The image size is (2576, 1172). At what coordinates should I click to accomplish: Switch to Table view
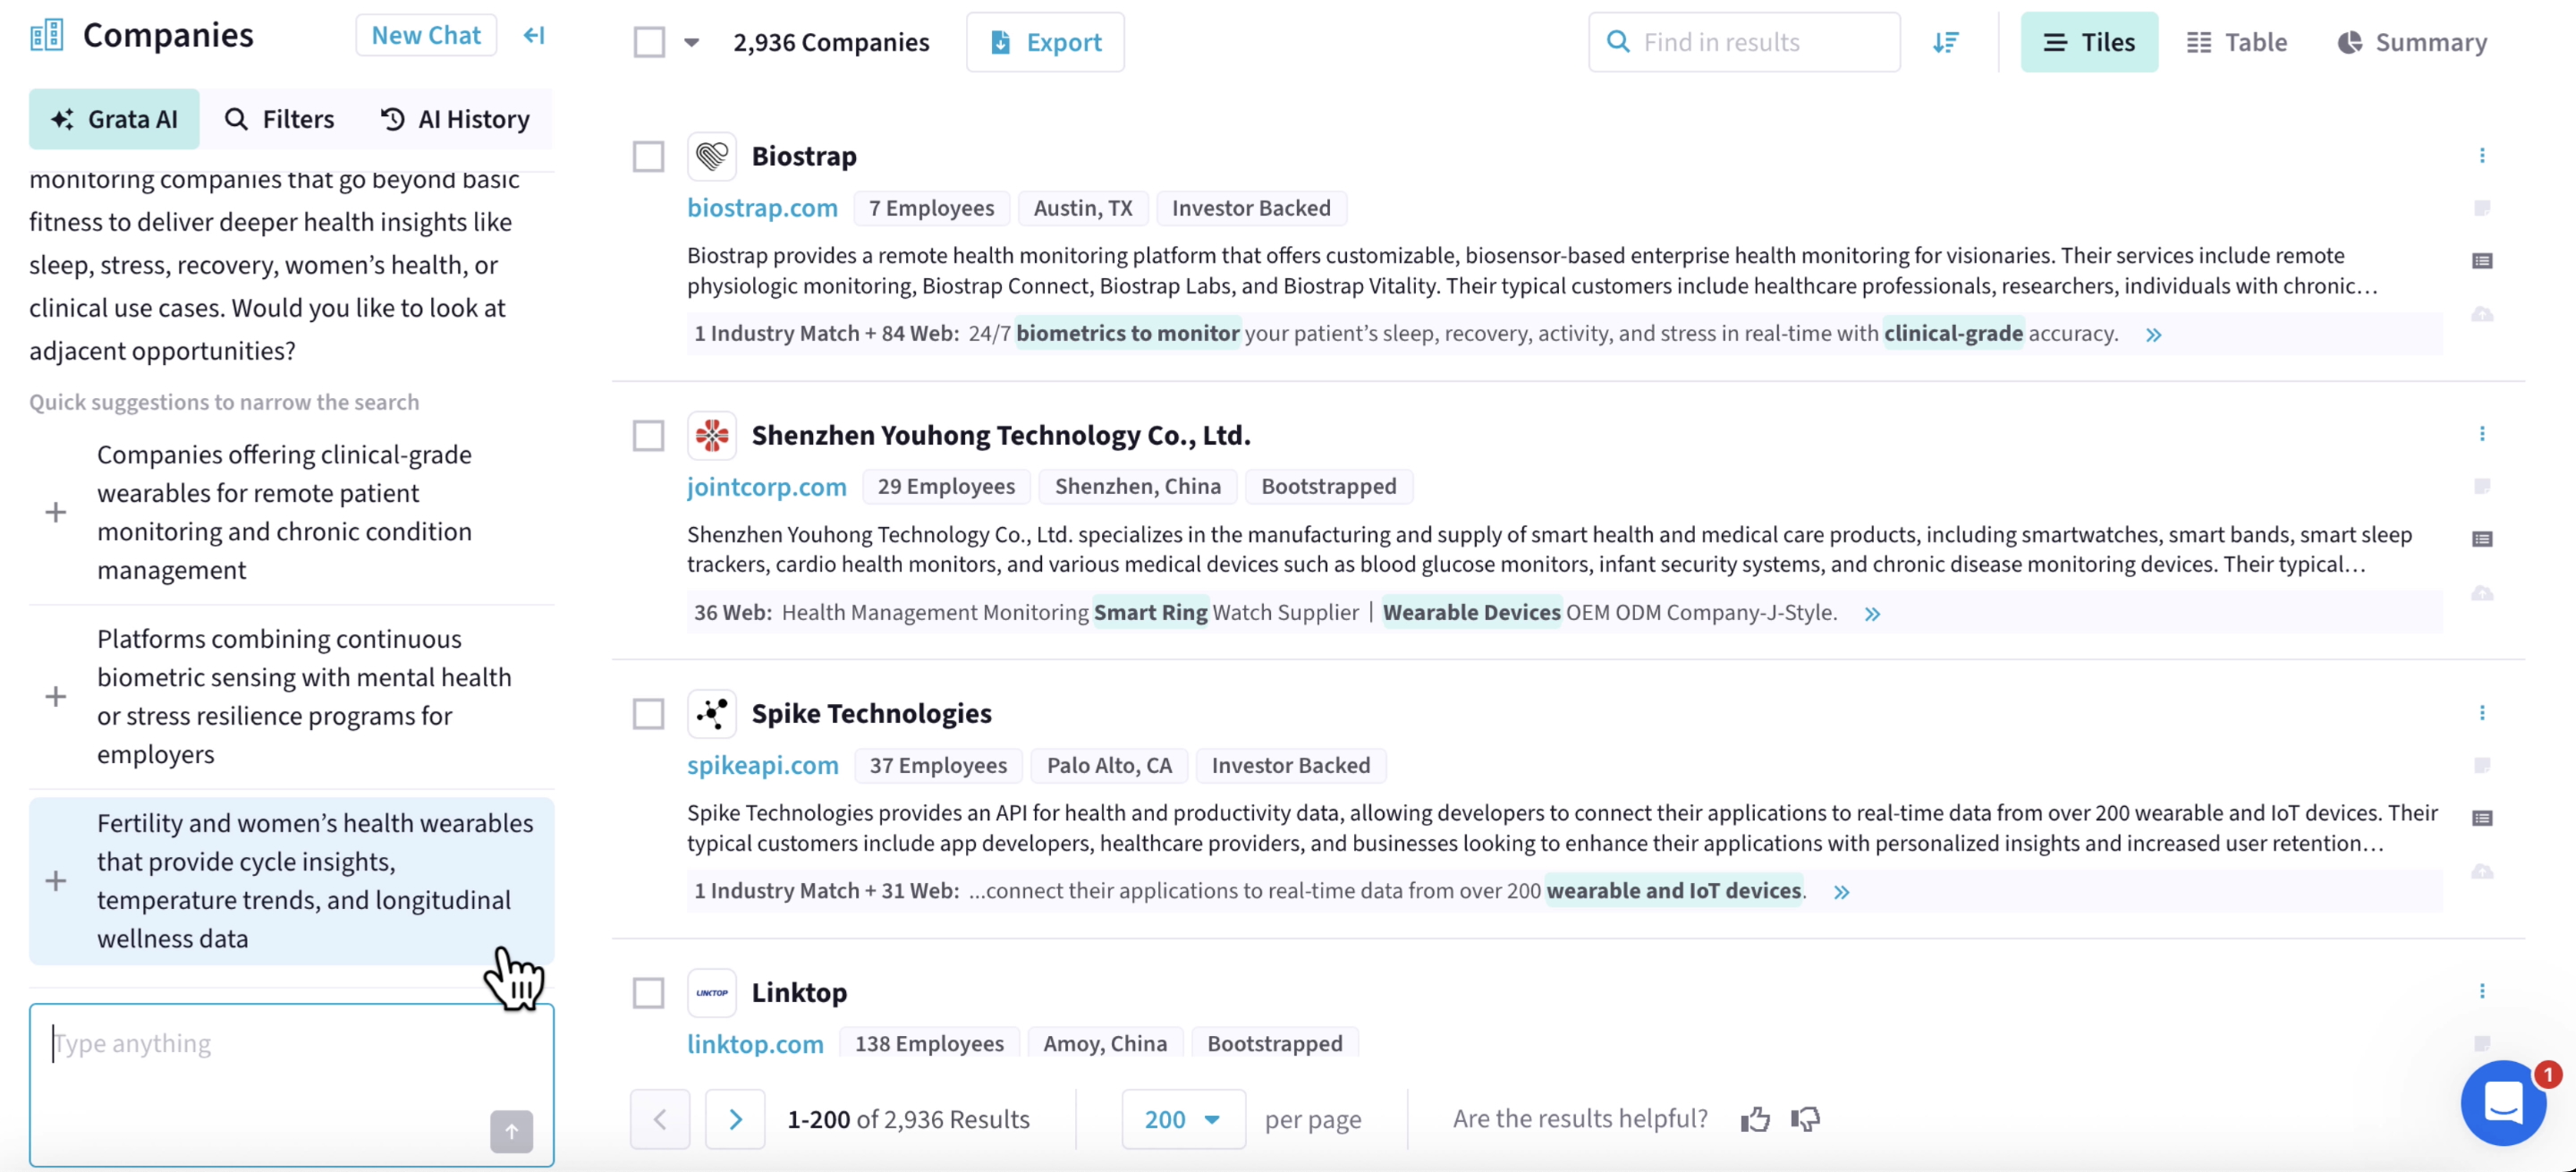pos(2238,42)
